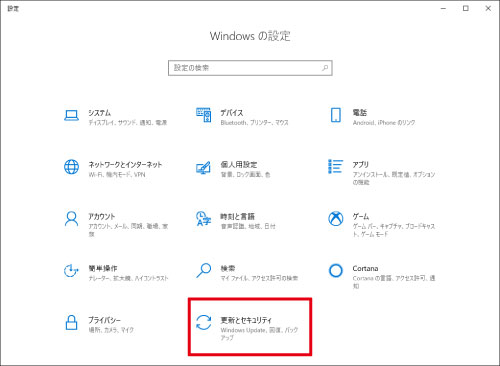Open the 検索 magnifier icon
The image size is (500, 366).
click(203, 270)
